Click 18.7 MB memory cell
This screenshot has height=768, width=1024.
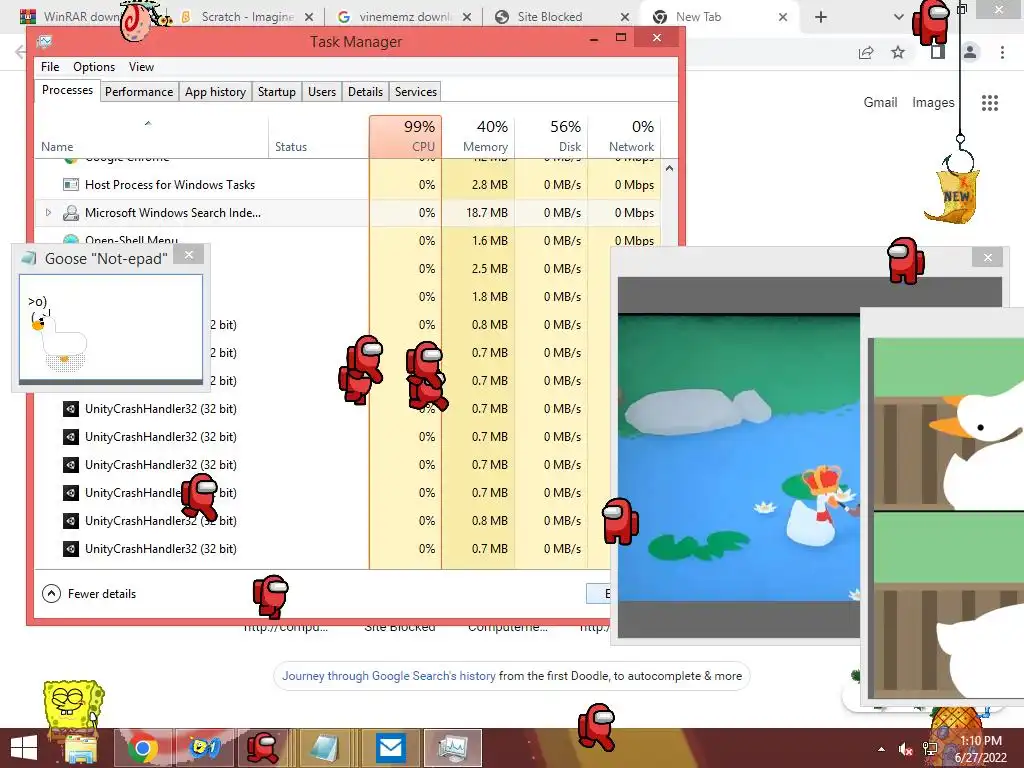[479, 213]
